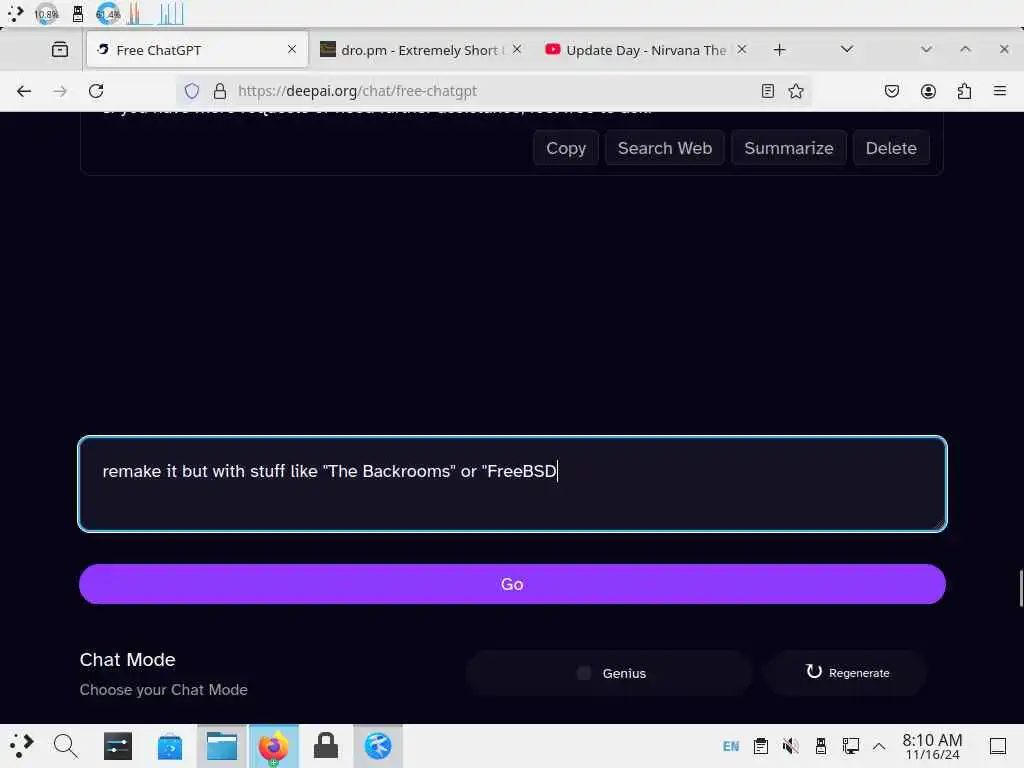This screenshot has height=768, width=1024.
Task: Launch the Discover software store icon
Action: point(170,746)
